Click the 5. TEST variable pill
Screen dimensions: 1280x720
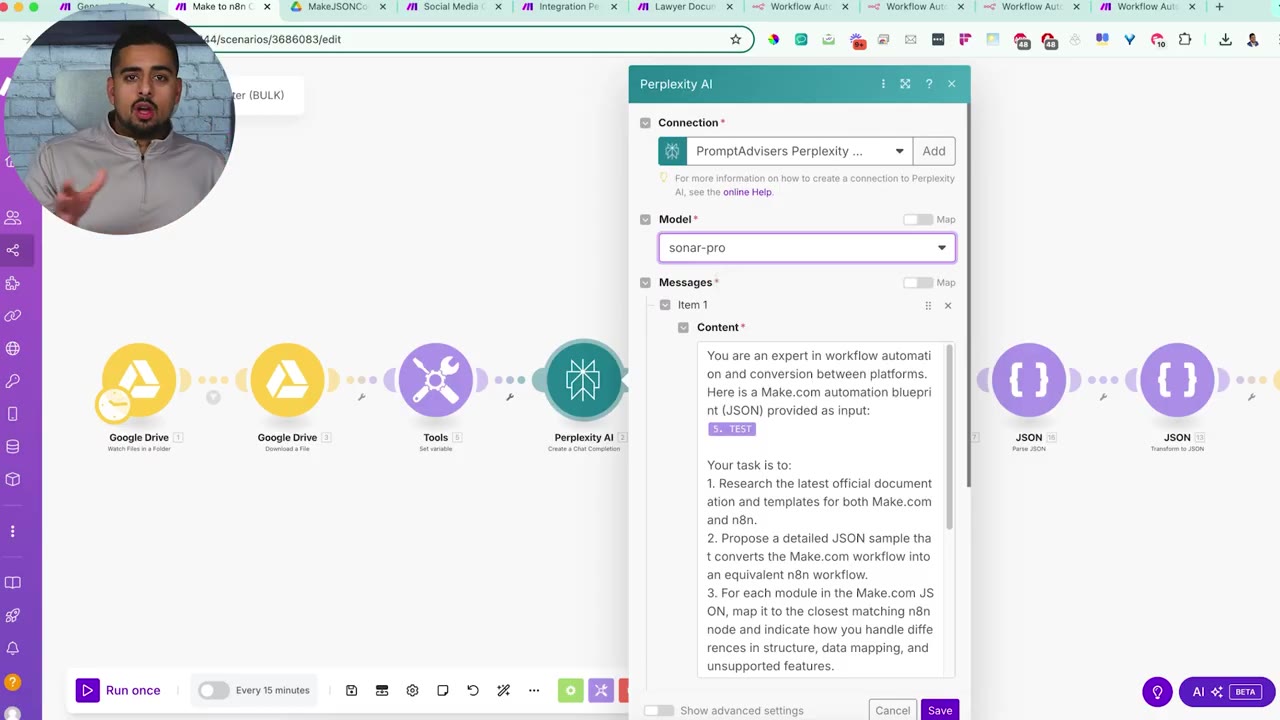732,428
